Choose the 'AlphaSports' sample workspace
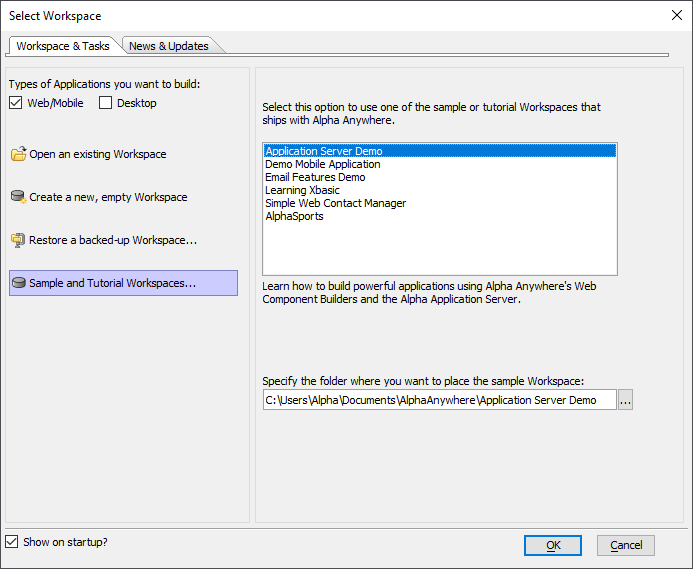This screenshot has height=569, width=693. click(440, 216)
